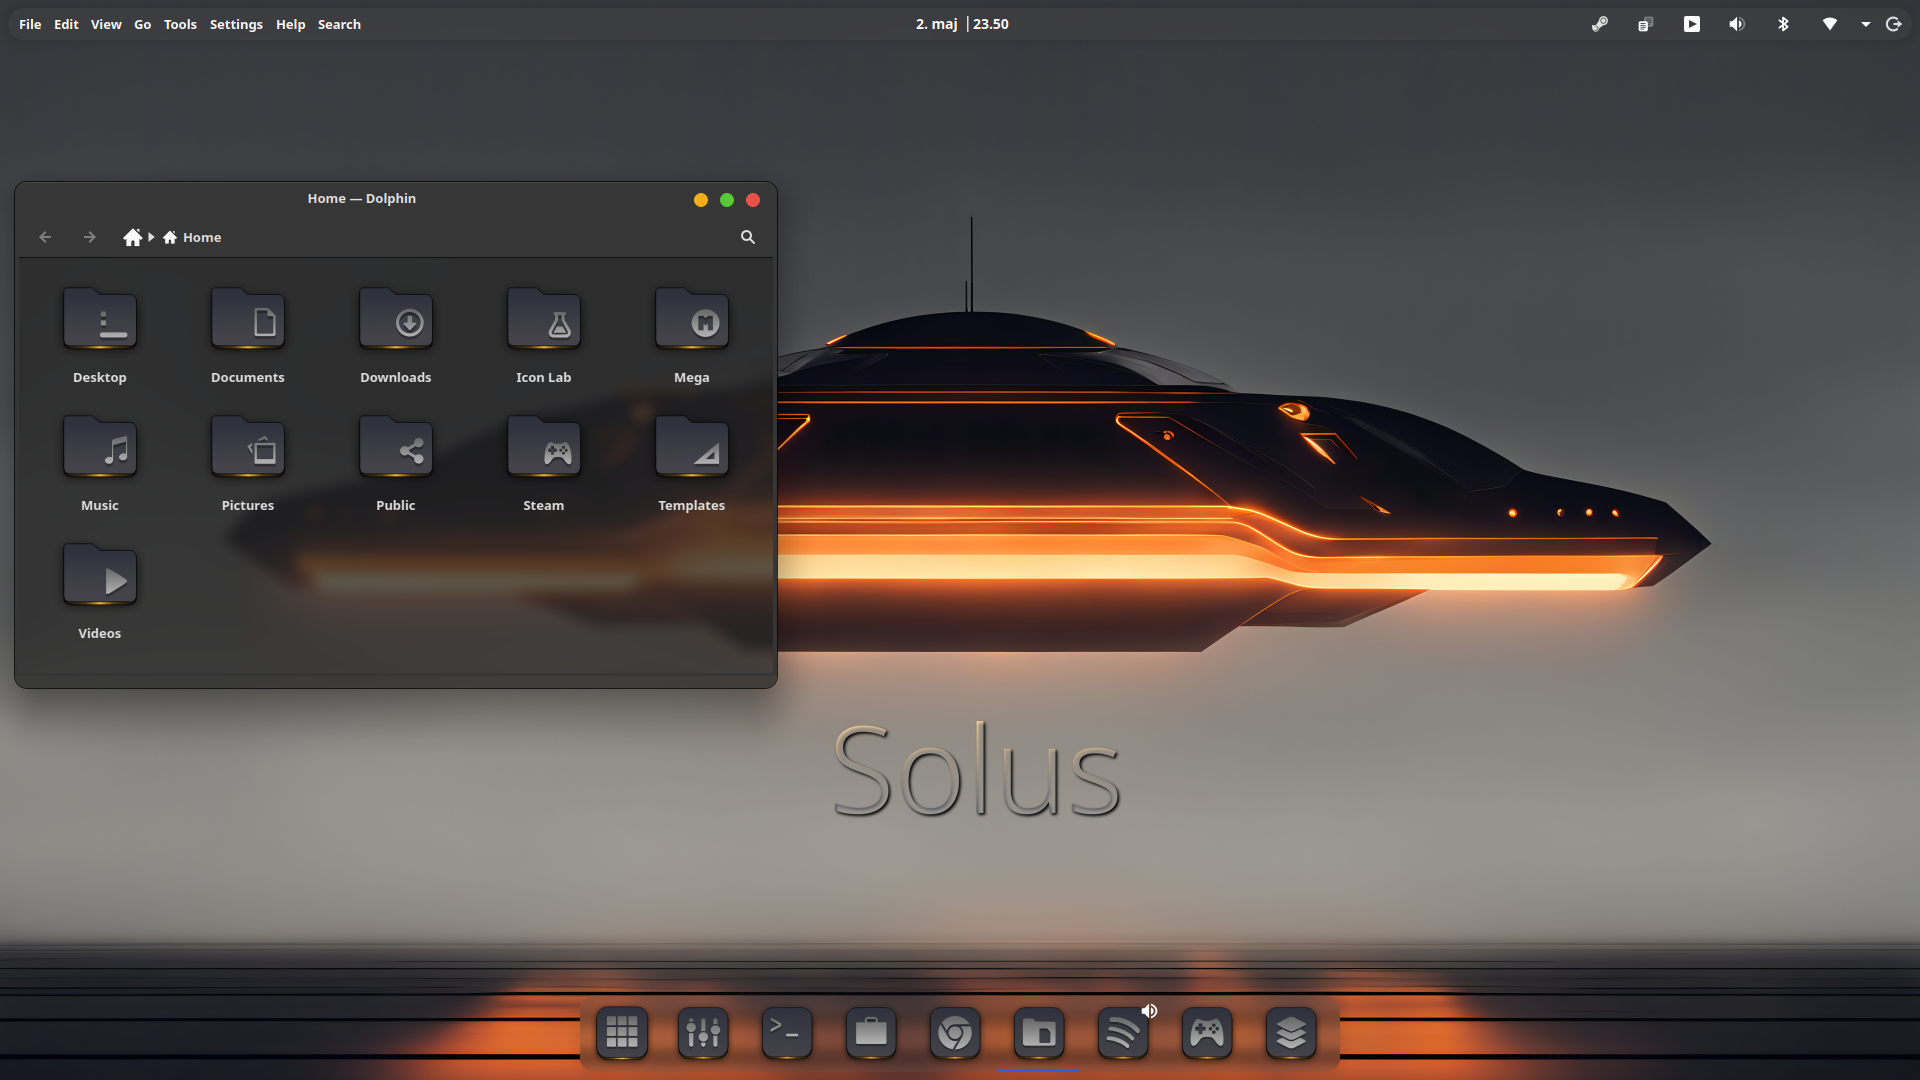
Task: Open the Help menu
Action: pos(291,24)
